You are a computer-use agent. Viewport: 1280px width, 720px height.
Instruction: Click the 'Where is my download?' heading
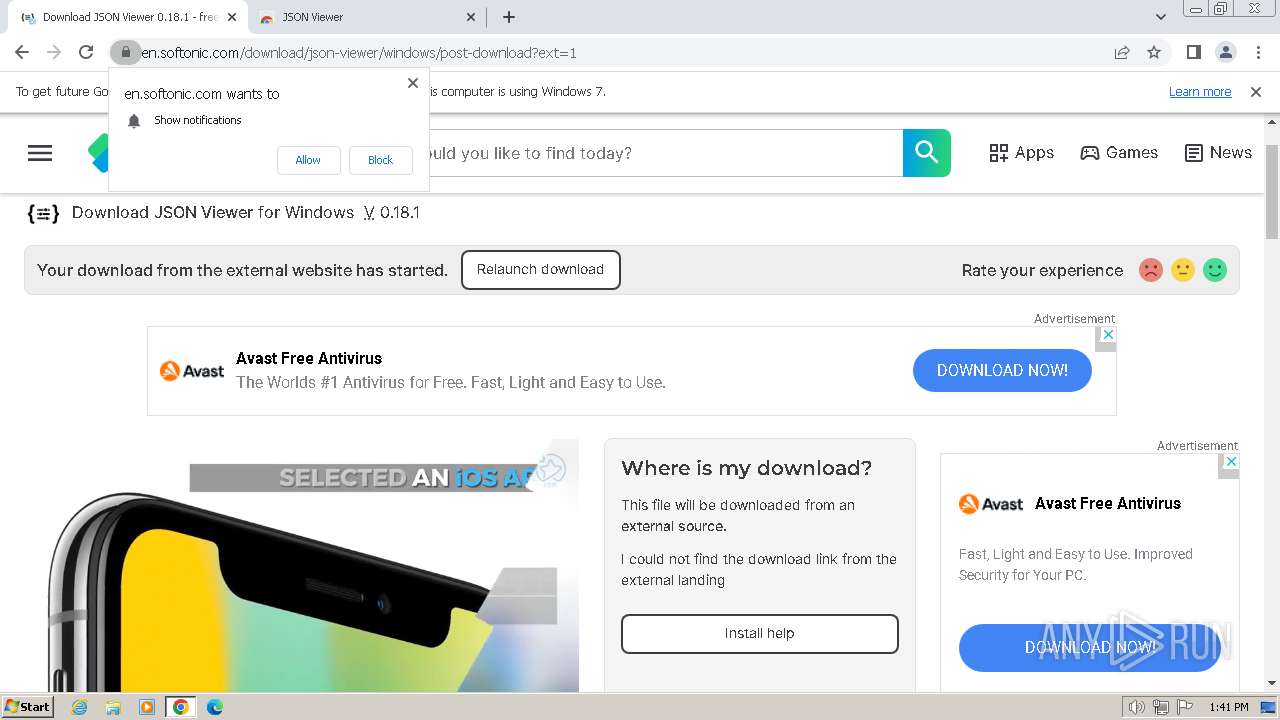pyautogui.click(x=747, y=468)
